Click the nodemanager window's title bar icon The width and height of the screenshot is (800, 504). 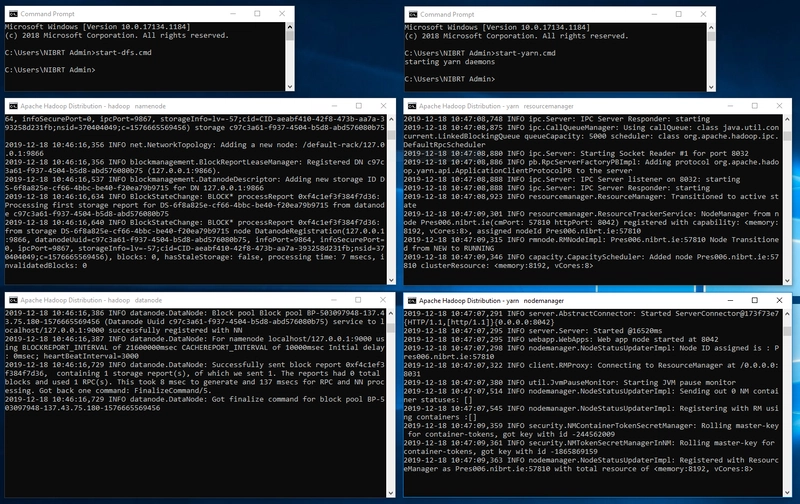pyautogui.click(x=412, y=299)
